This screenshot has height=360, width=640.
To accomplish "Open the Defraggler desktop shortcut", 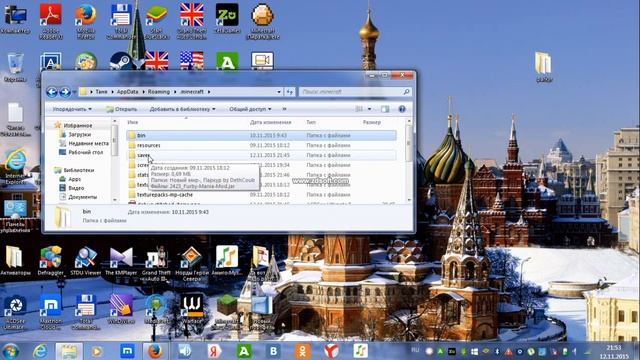I will tap(50, 260).
